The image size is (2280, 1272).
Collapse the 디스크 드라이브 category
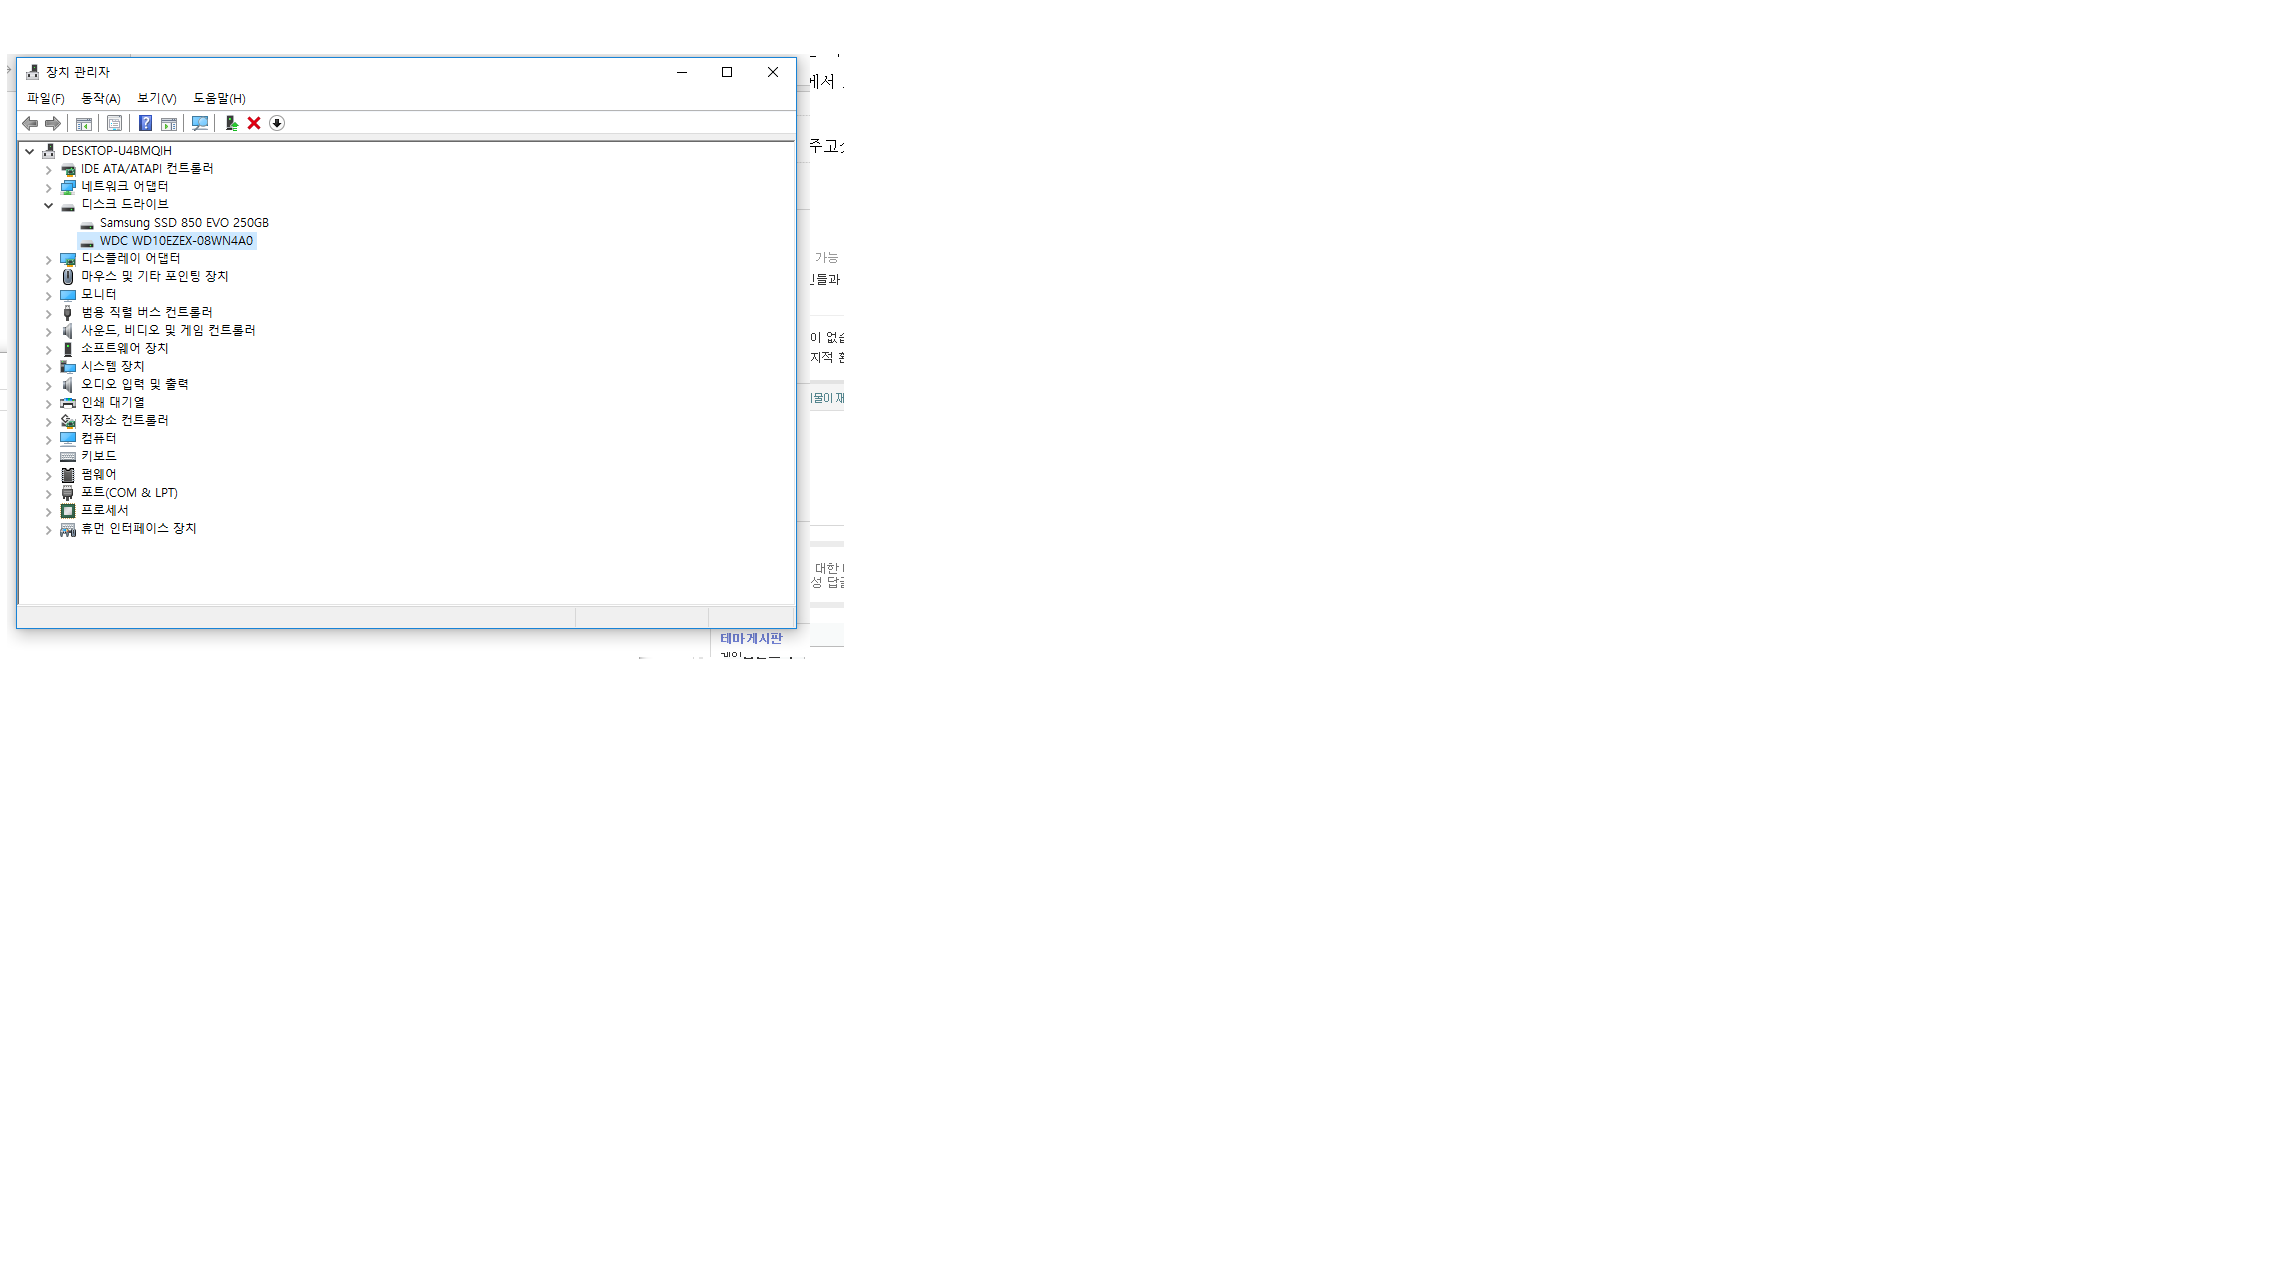pos(48,205)
